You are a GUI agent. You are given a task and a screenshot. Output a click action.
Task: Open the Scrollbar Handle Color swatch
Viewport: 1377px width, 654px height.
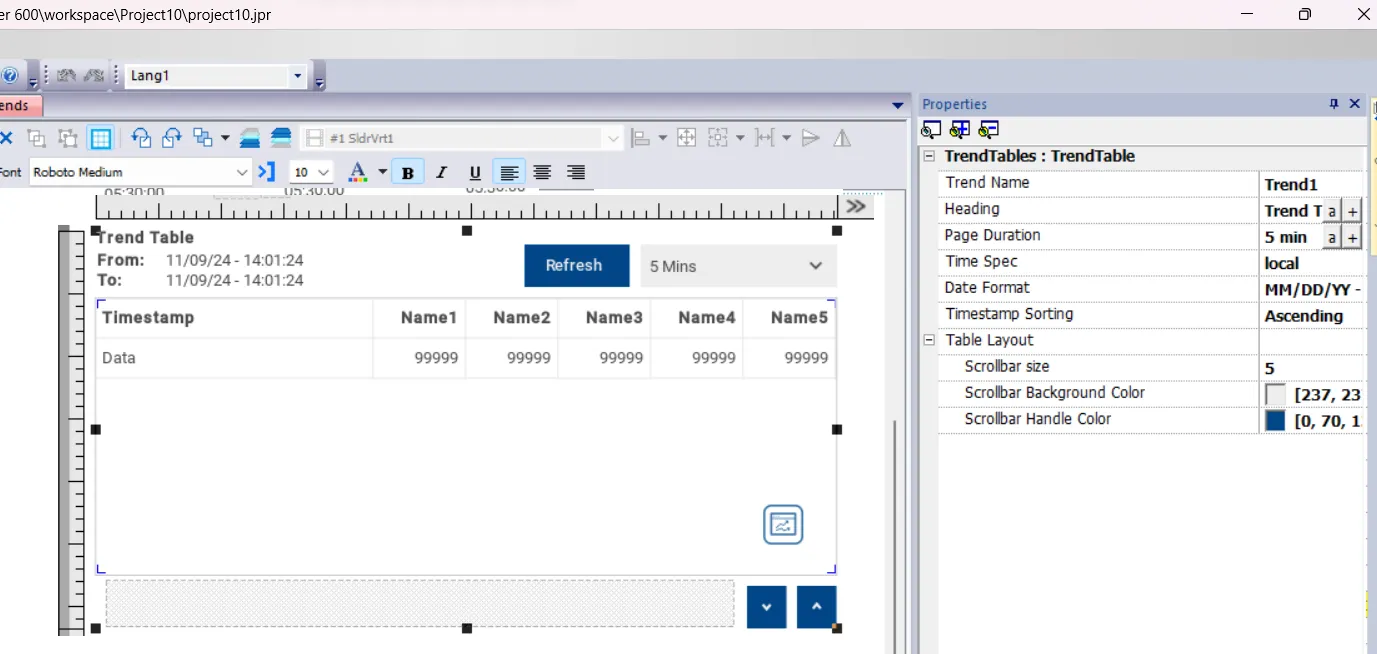1274,420
